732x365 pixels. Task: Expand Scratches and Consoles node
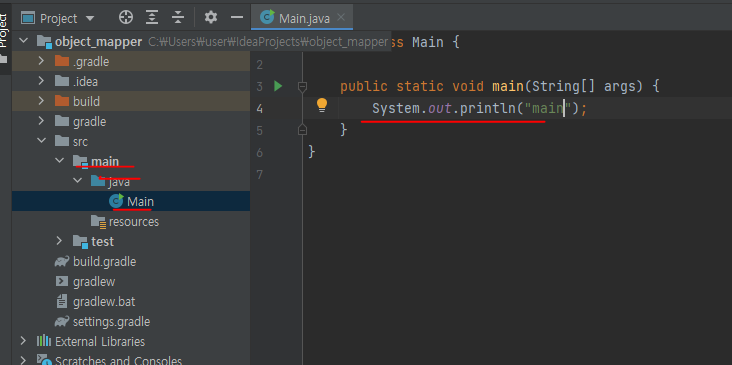tap(23, 360)
